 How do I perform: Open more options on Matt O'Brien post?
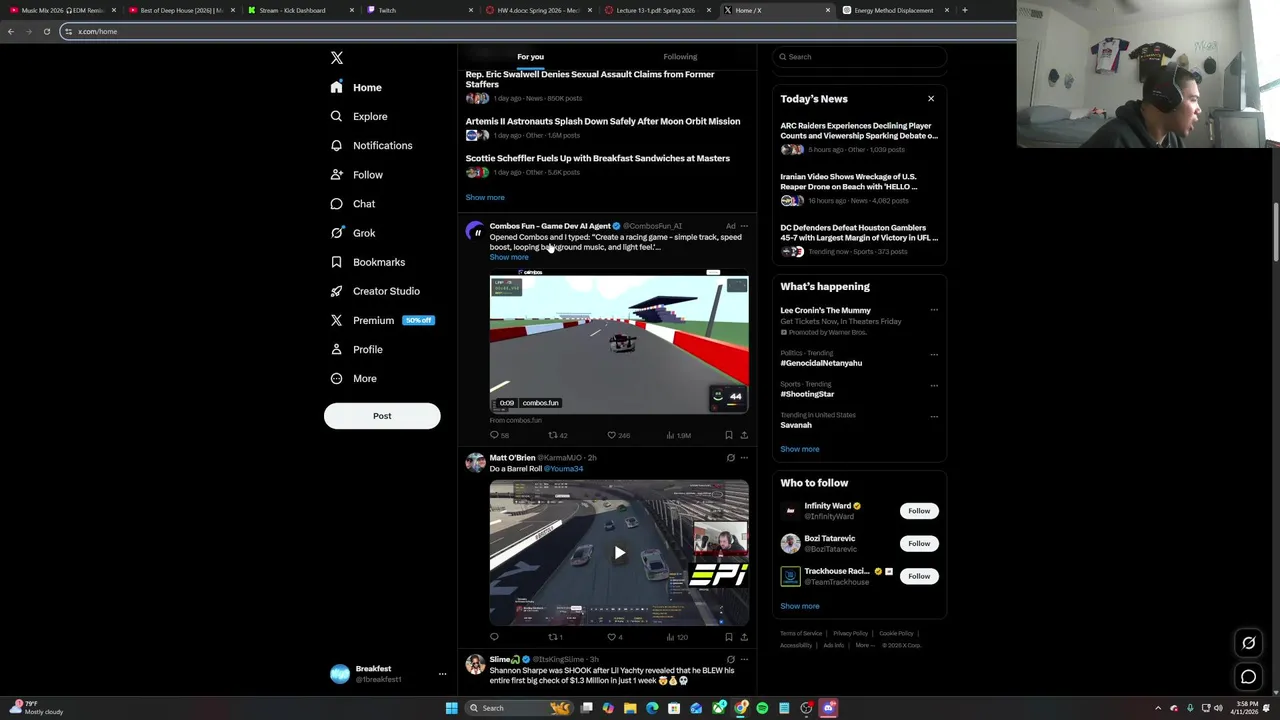(x=744, y=458)
